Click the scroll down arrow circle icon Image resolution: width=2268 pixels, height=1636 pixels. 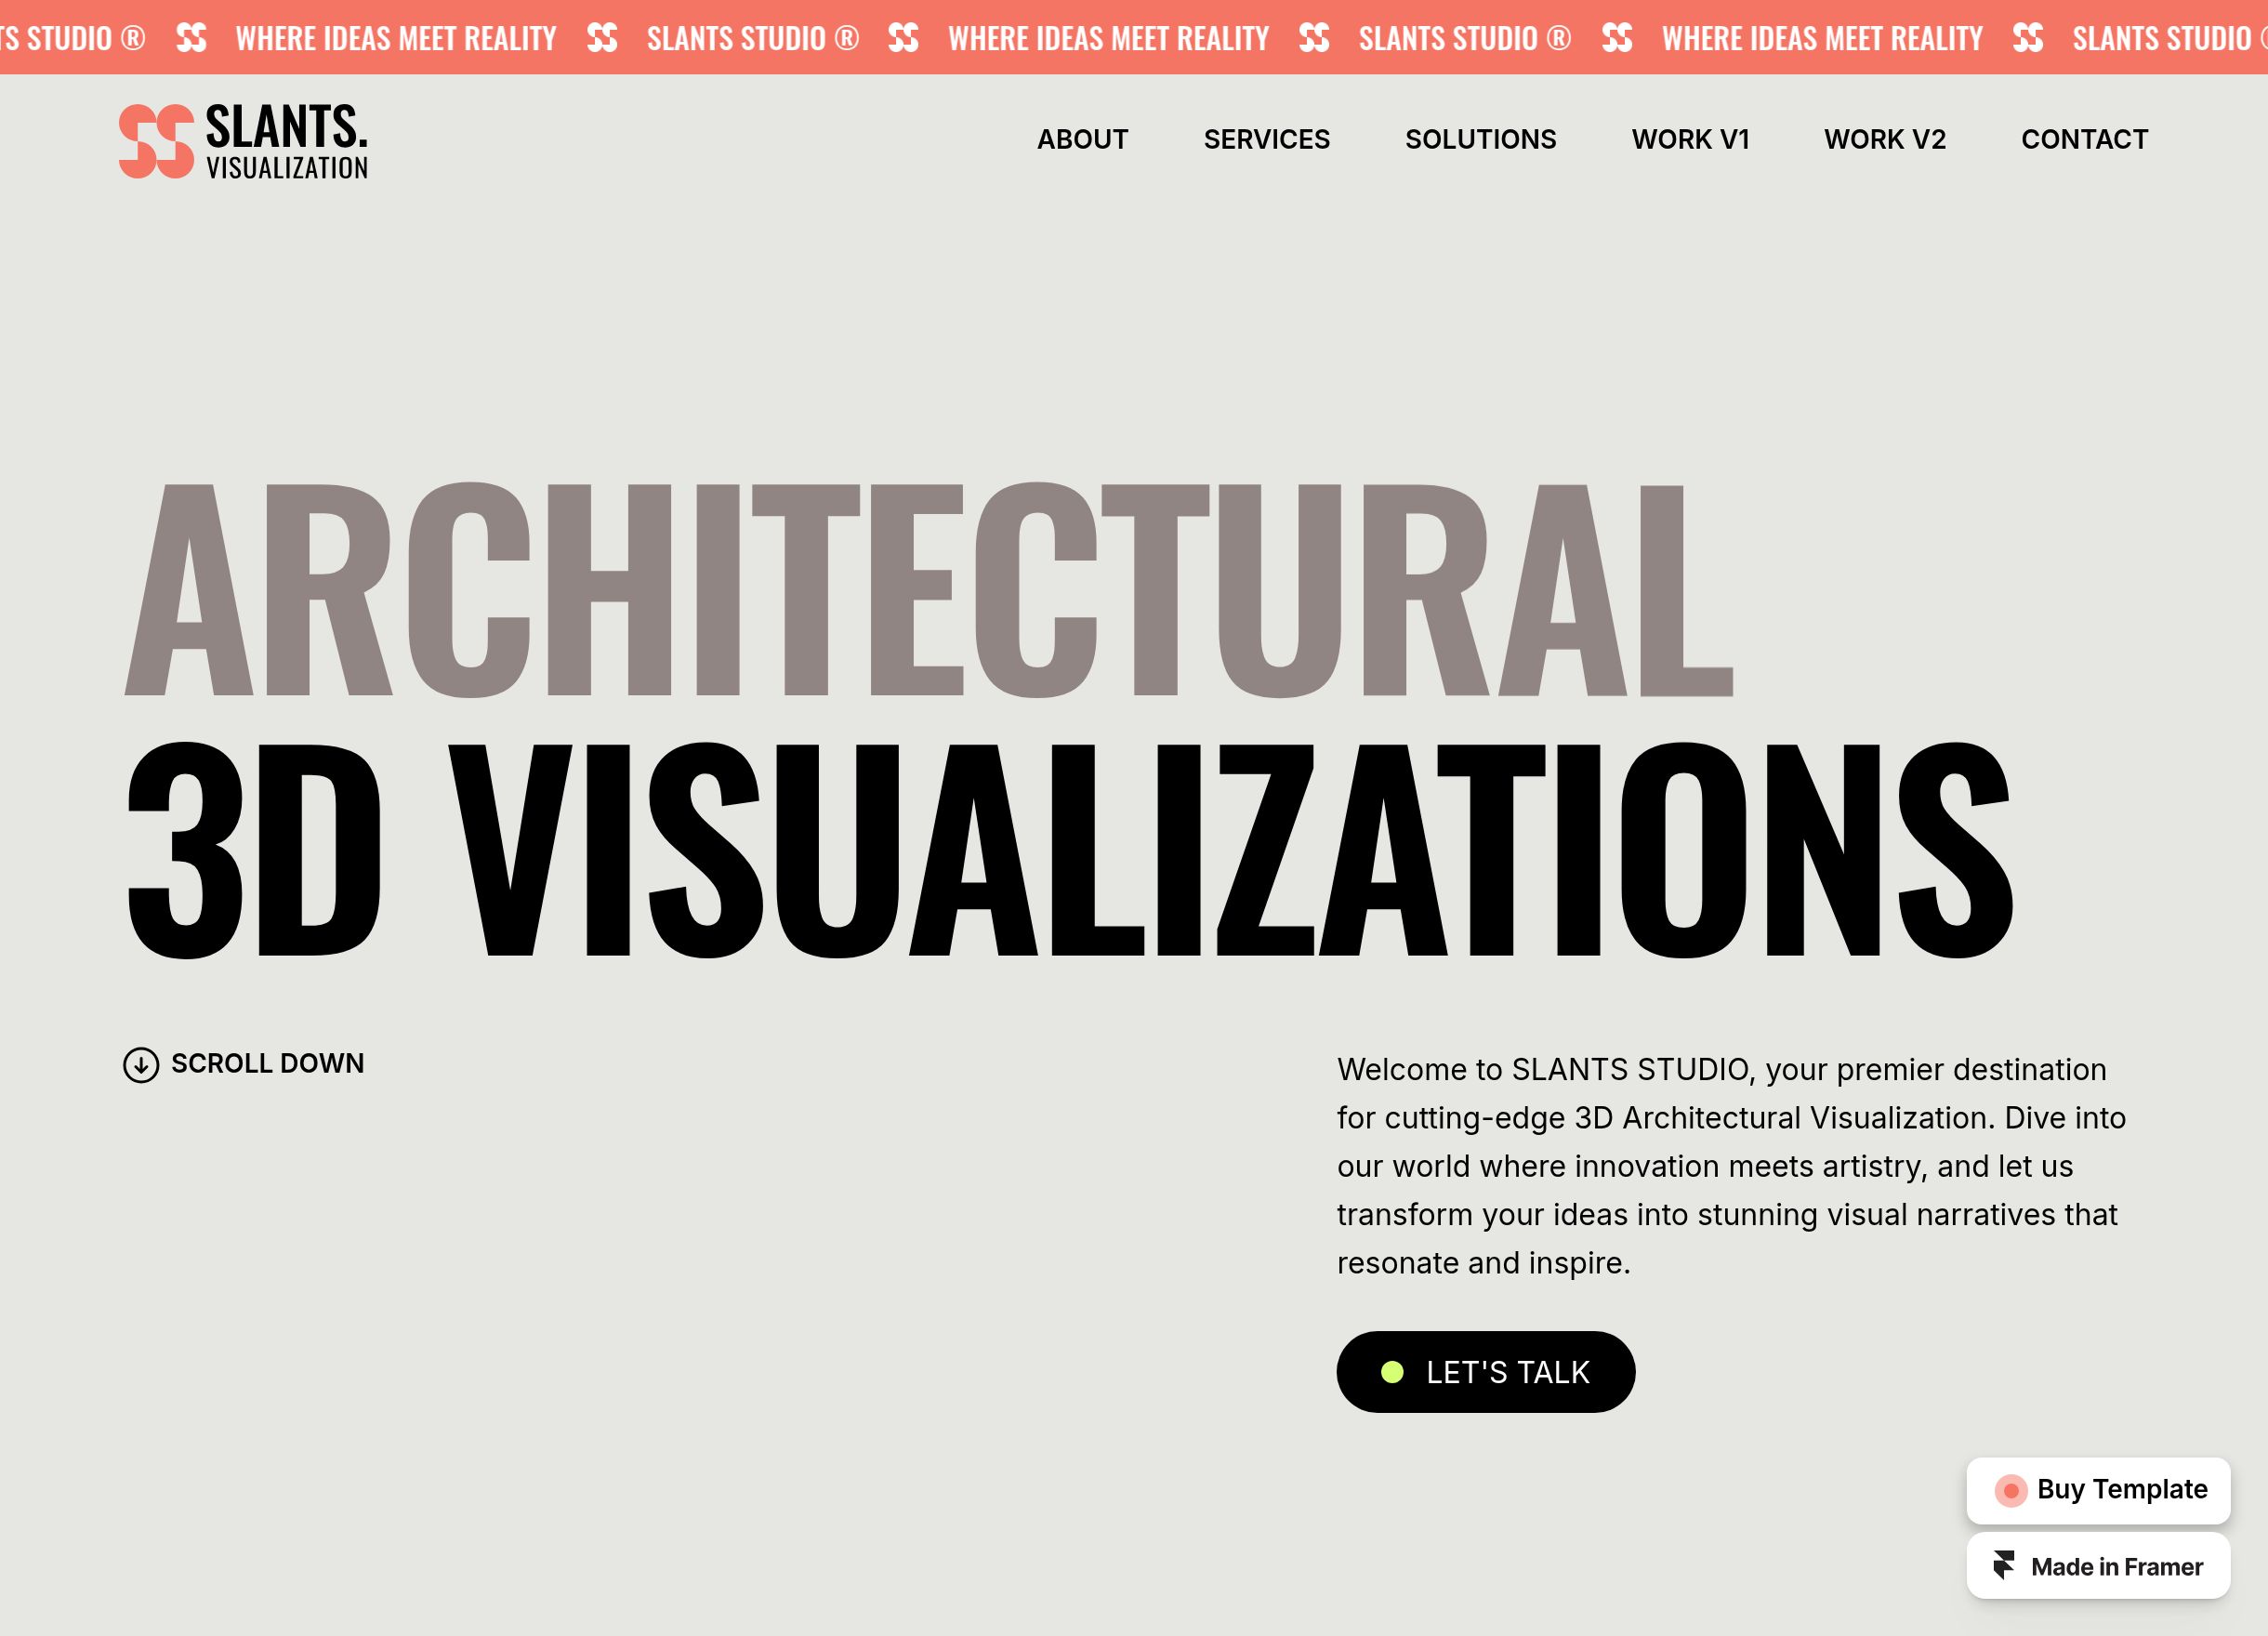(141, 1065)
